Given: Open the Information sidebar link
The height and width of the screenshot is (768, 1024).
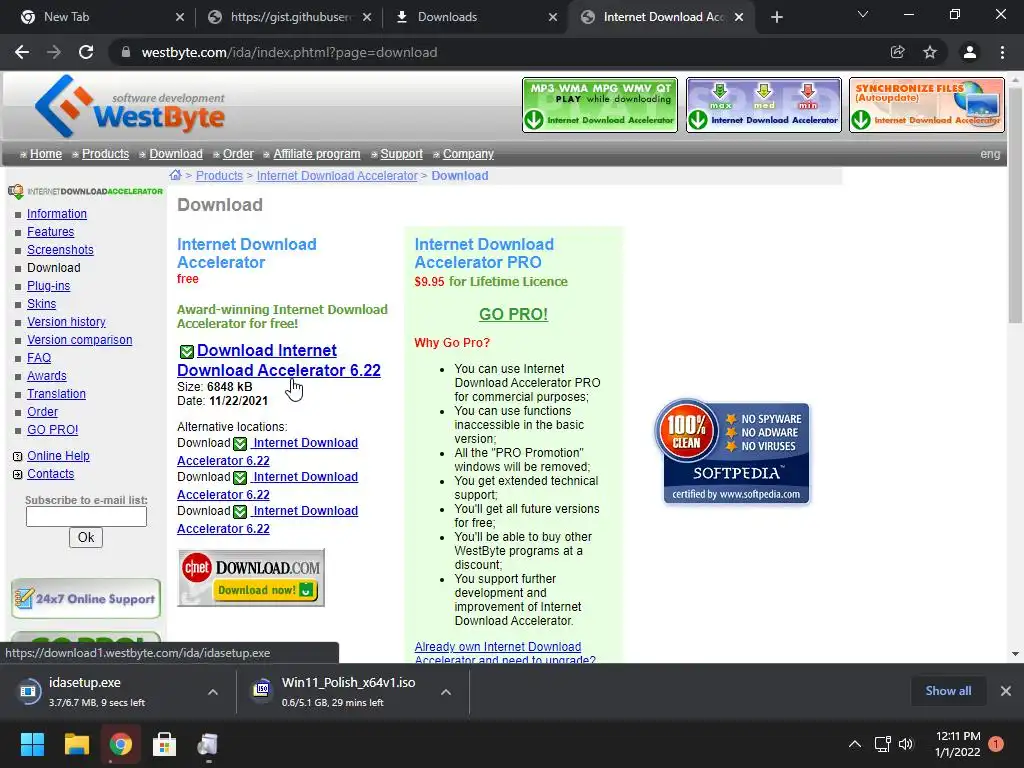Looking at the screenshot, I should coord(57,214).
